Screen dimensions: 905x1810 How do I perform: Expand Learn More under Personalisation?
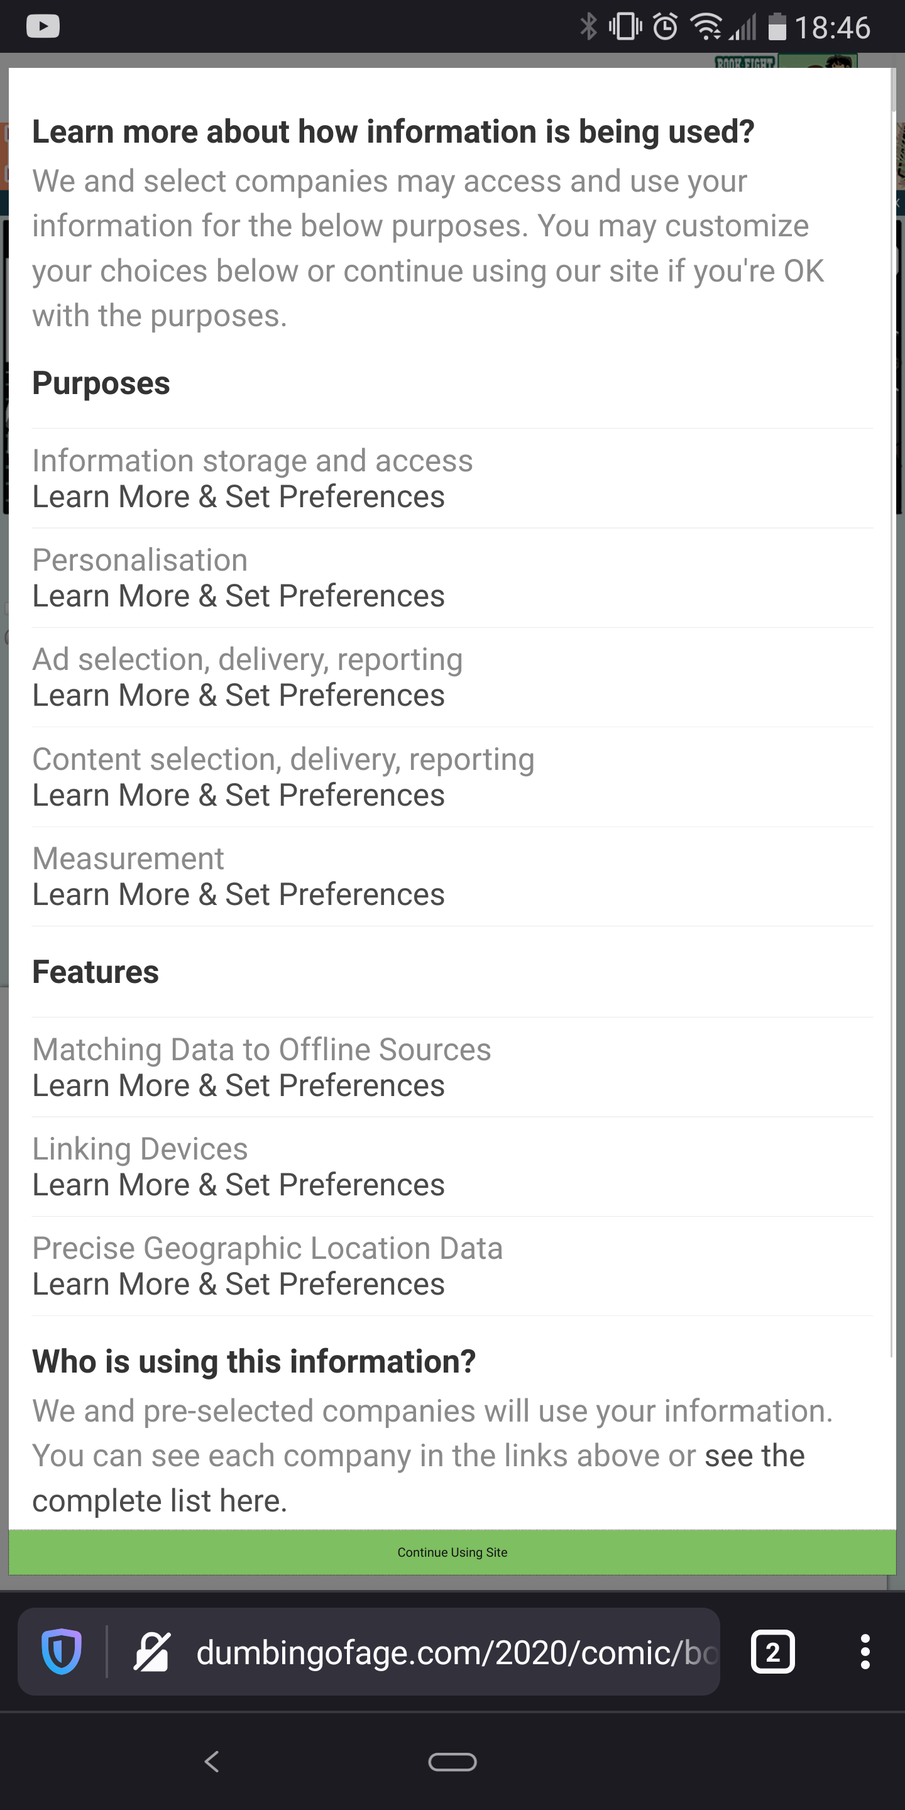click(238, 596)
